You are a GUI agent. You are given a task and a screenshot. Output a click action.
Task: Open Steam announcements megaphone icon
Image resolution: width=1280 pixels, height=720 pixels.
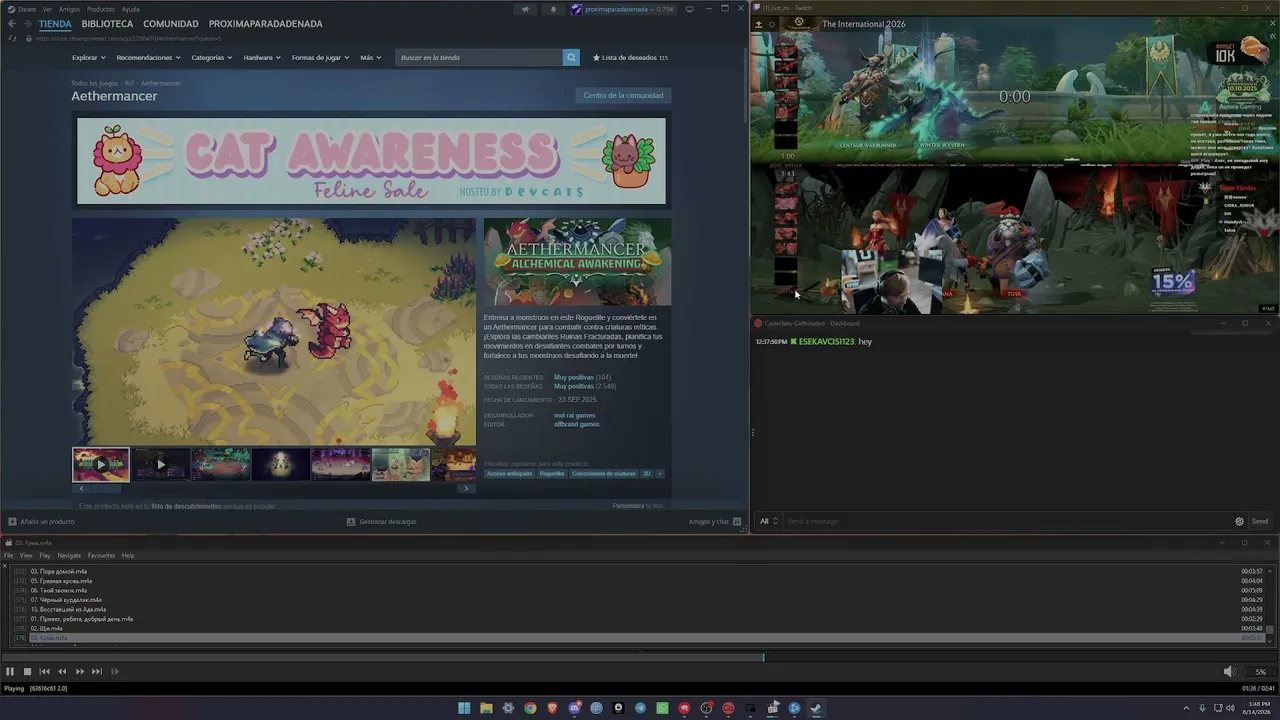pyautogui.click(x=525, y=10)
